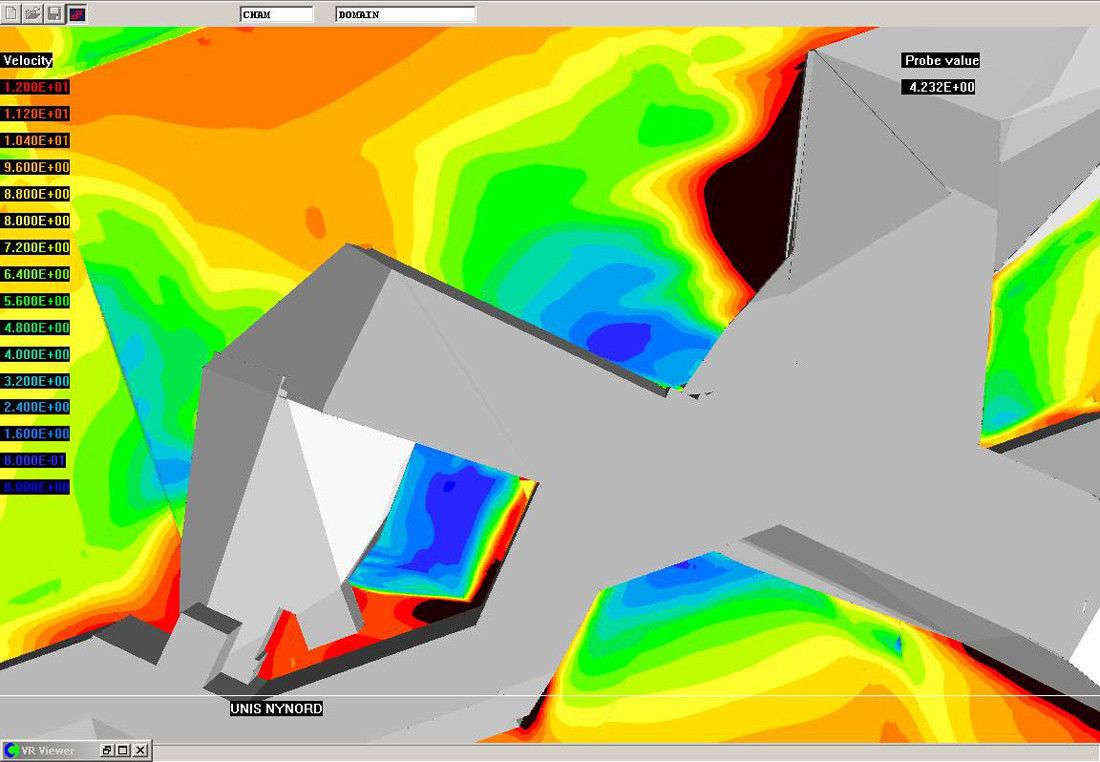Restore the VR Viewer window
This screenshot has width=1100, height=762.
[107, 750]
